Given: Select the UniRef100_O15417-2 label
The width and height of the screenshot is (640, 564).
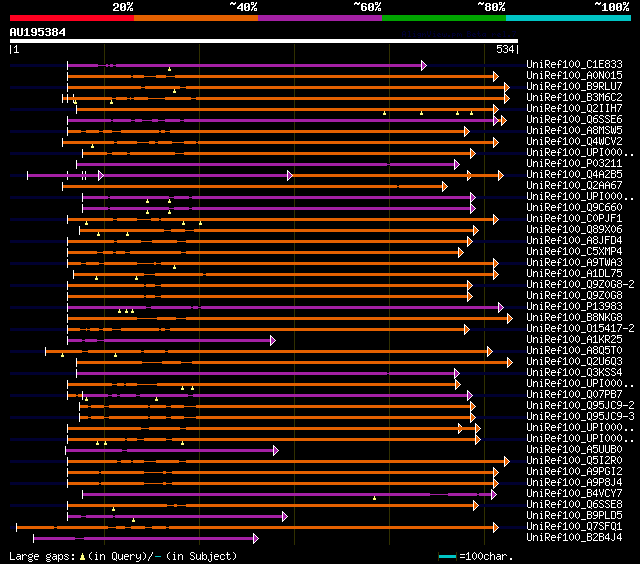Looking at the screenshot, I should 580,329.
